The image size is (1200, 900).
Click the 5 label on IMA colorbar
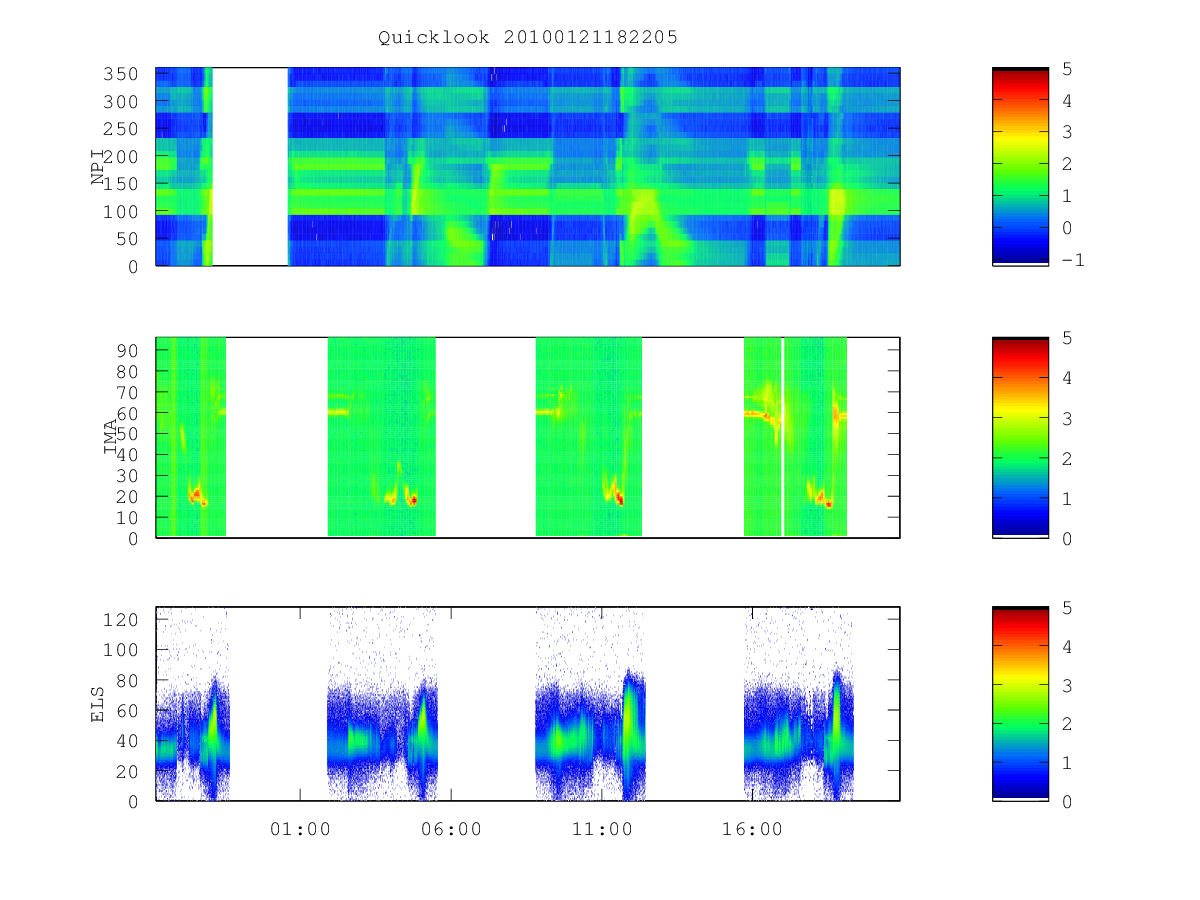1067,338
